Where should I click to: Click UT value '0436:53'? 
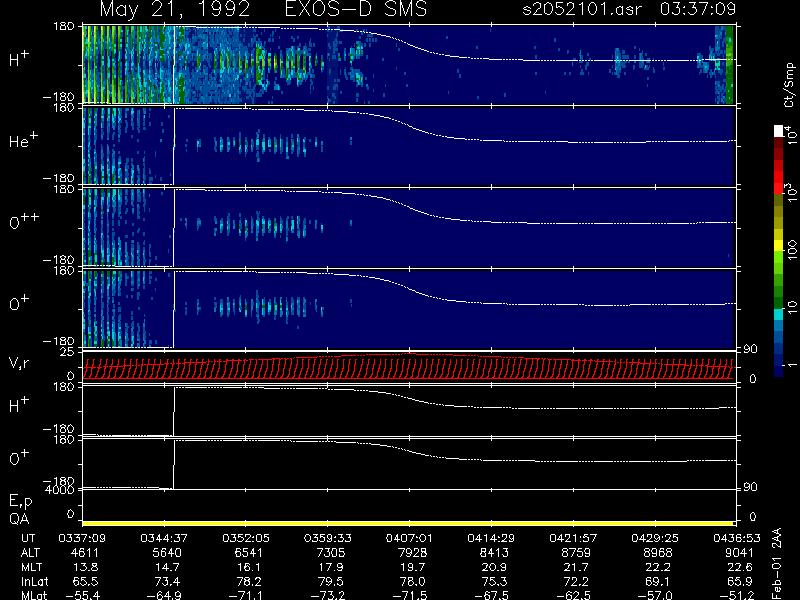pyautogui.click(x=736, y=538)
